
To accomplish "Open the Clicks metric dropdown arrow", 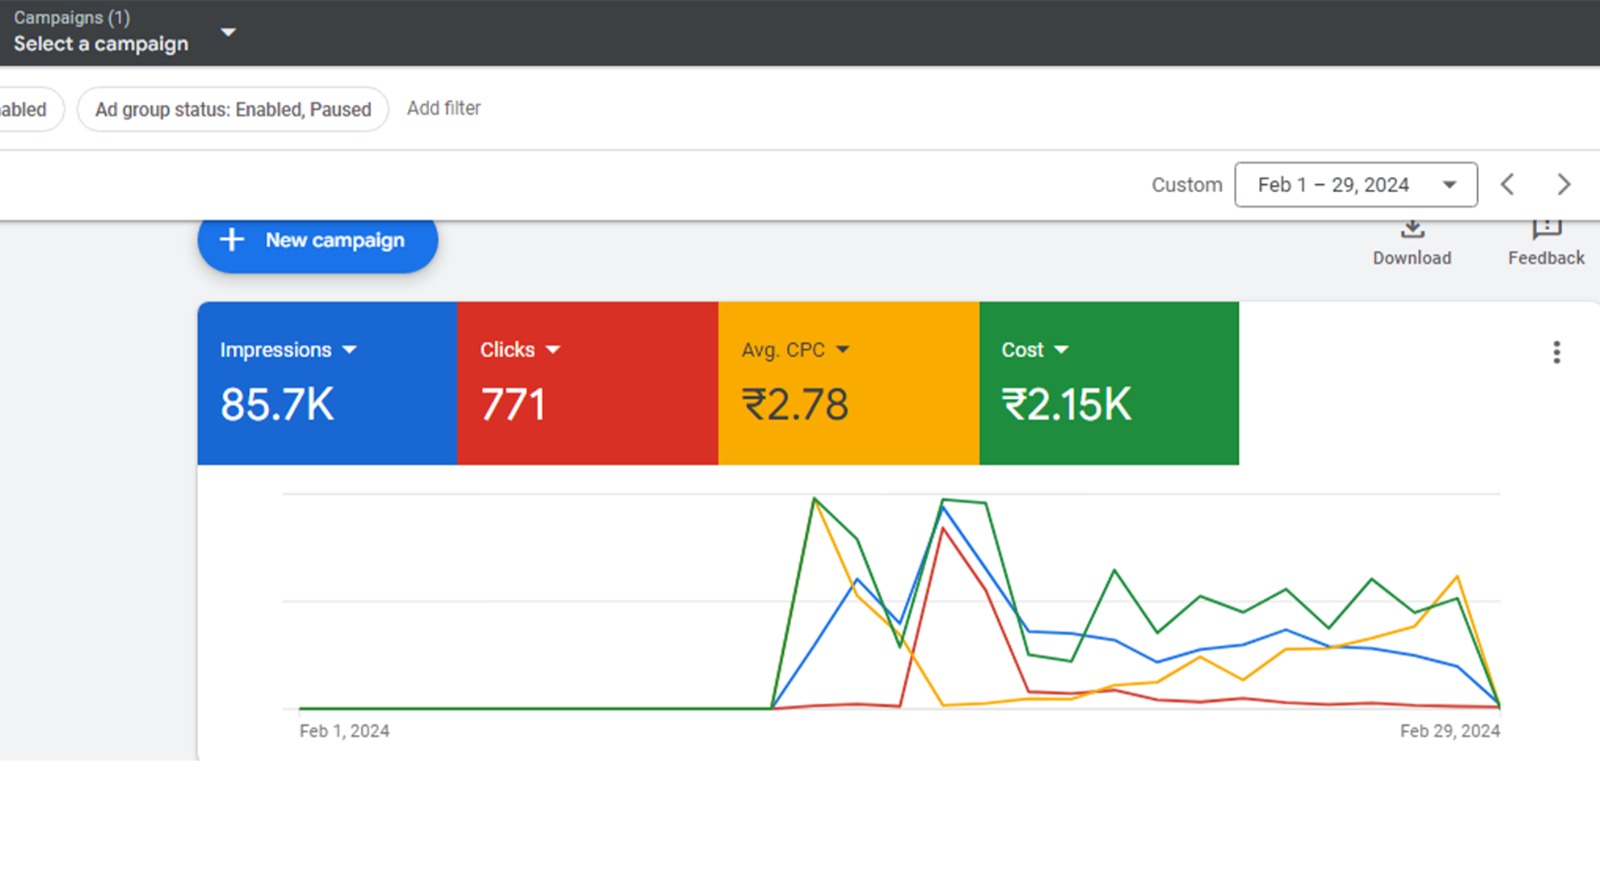I will point(553,350).
